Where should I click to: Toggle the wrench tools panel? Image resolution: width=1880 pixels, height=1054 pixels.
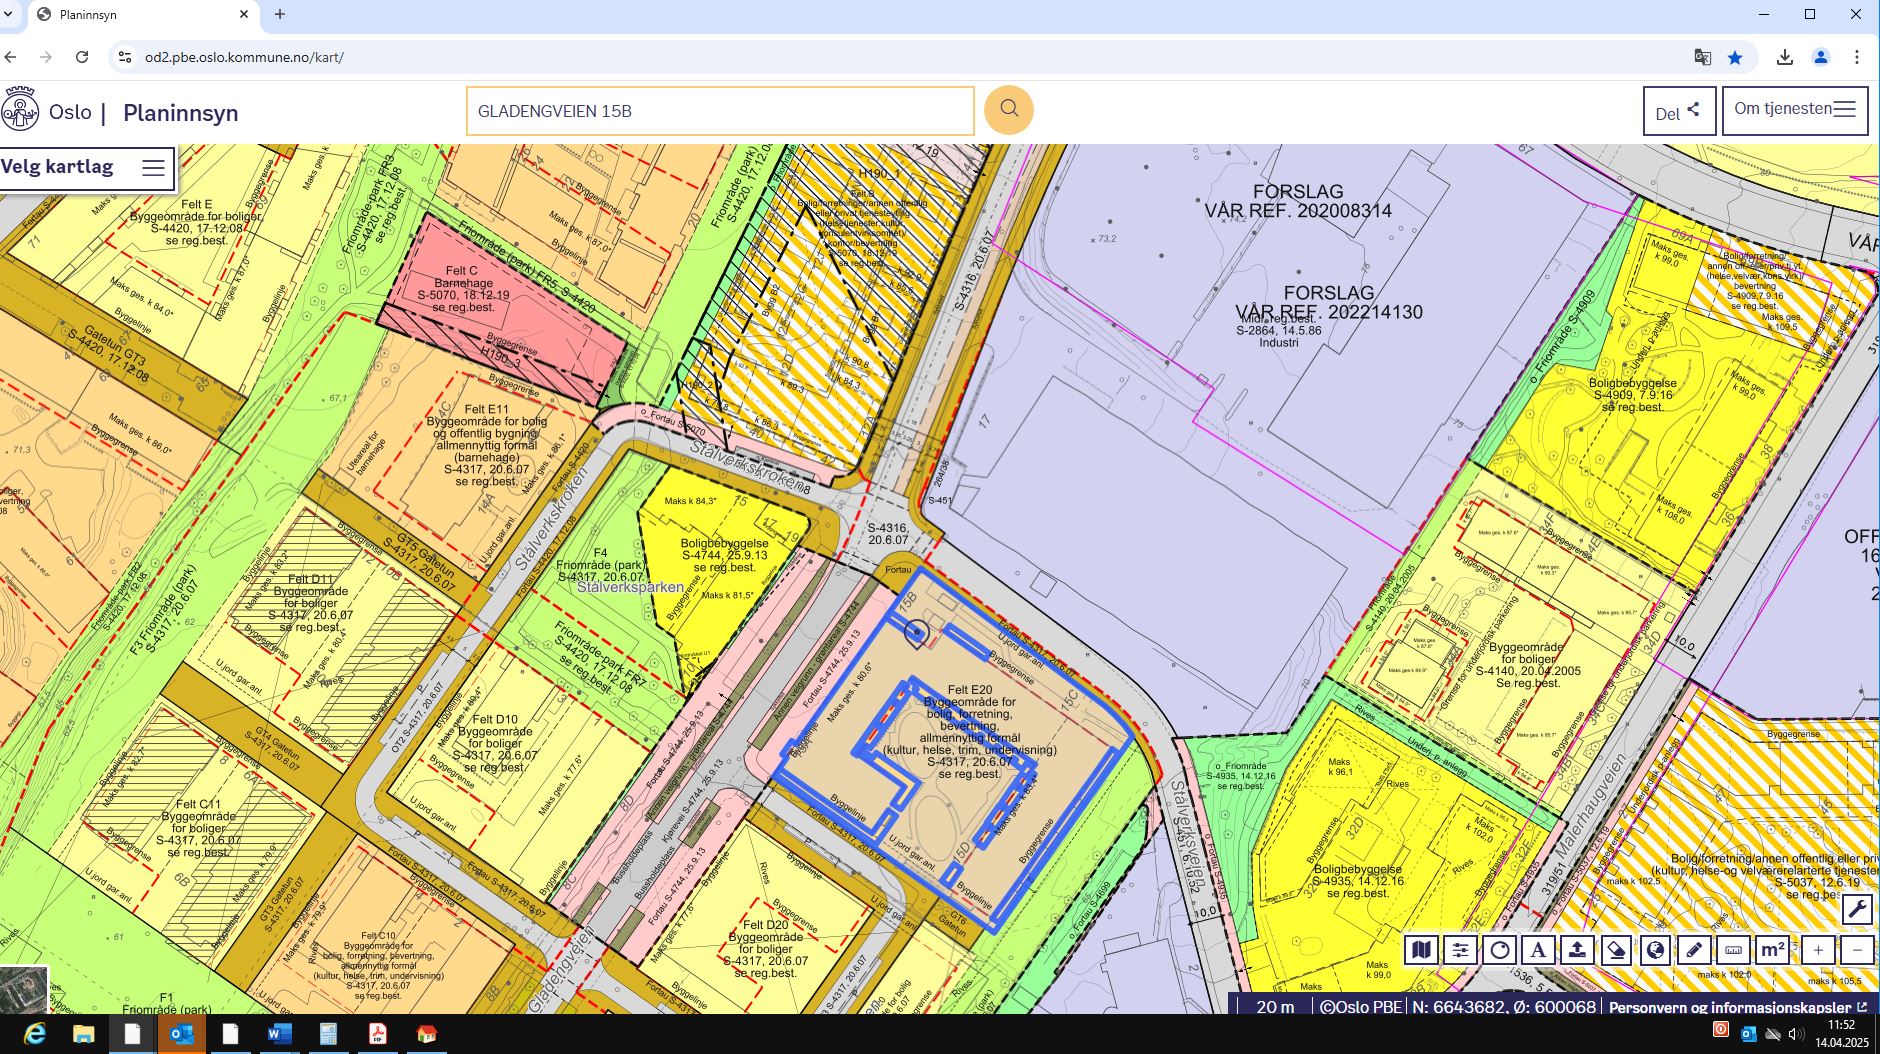point(1857,909)
